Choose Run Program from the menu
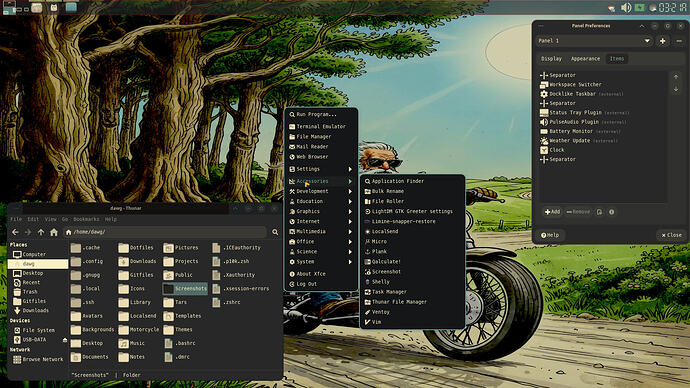This screenshot has width=690, height=388. 321,114
